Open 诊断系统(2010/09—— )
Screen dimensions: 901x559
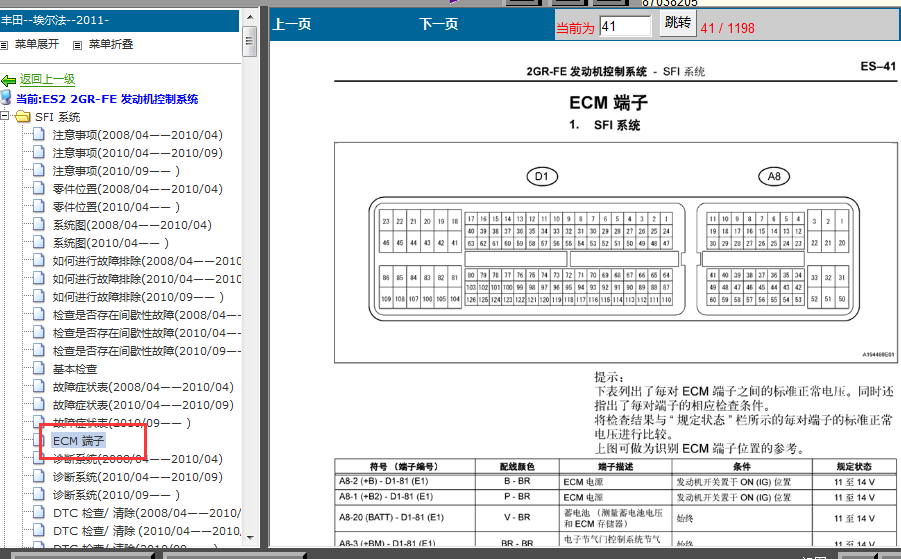[x=116, y=495]
